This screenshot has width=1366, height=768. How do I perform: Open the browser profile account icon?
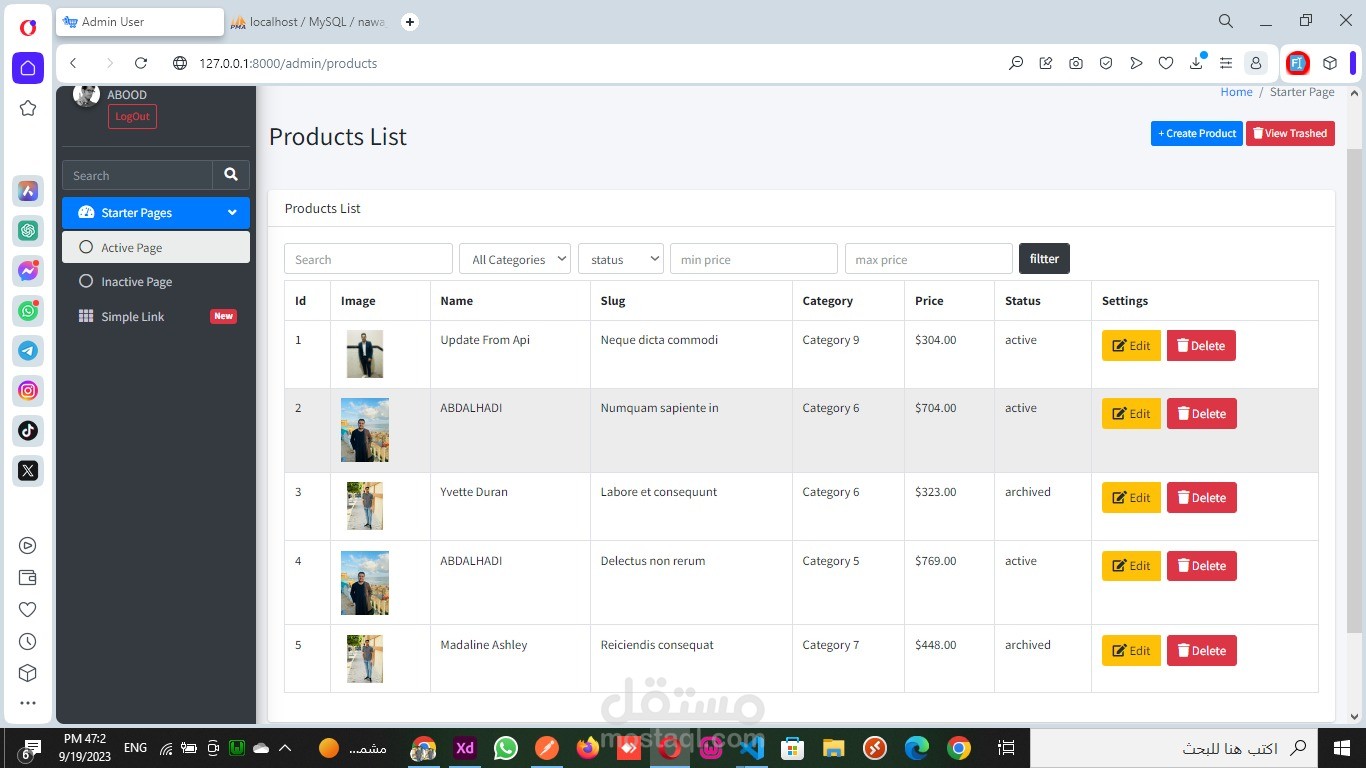pyautogui.click(x=1255, y=63)
